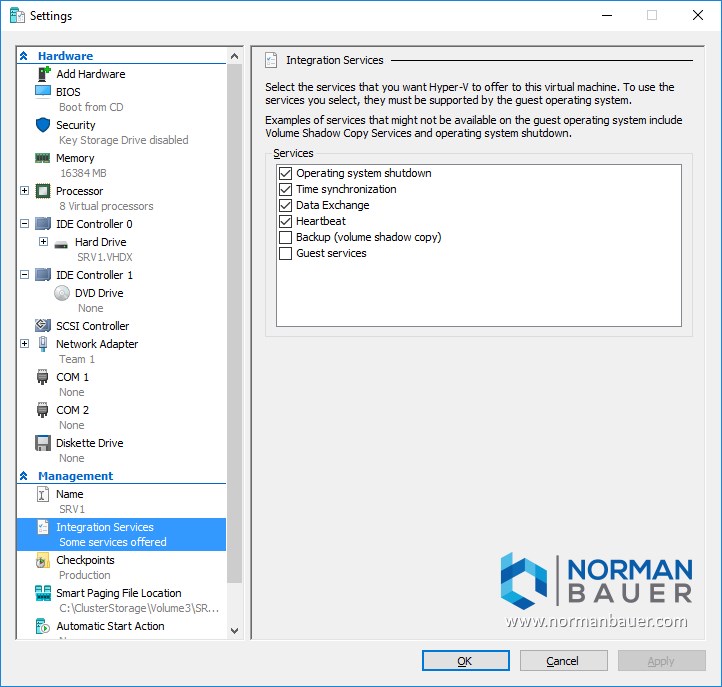
Task: Click the 'Boot from CD' text
Action: (x=91, y=107)
